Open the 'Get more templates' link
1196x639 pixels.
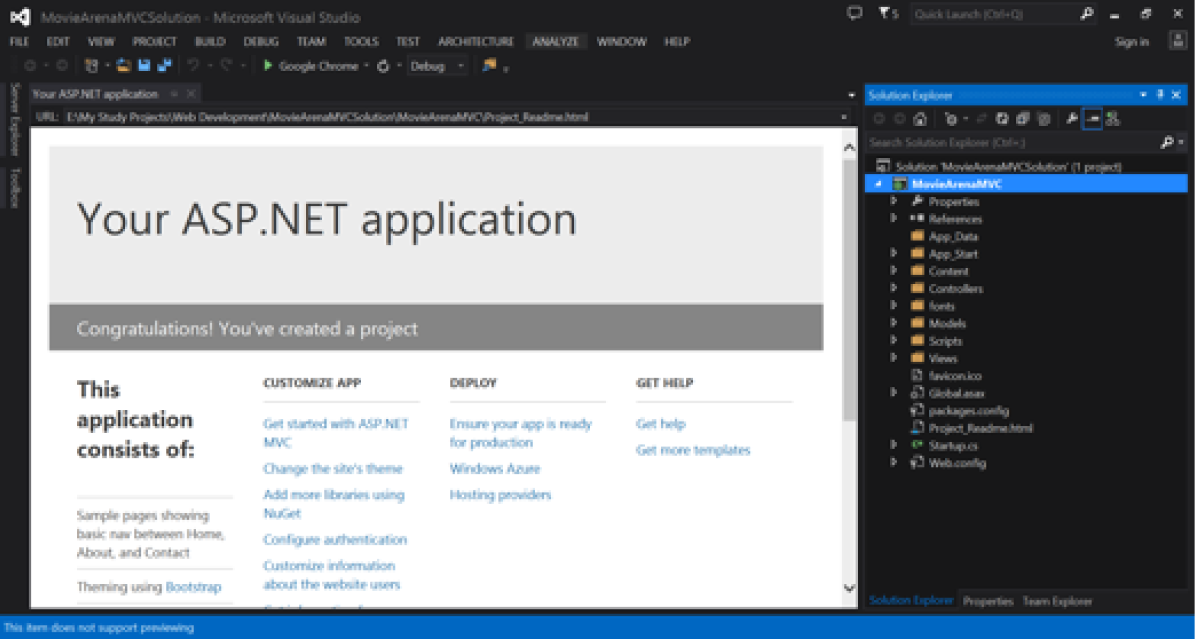[x=693, y=450]
